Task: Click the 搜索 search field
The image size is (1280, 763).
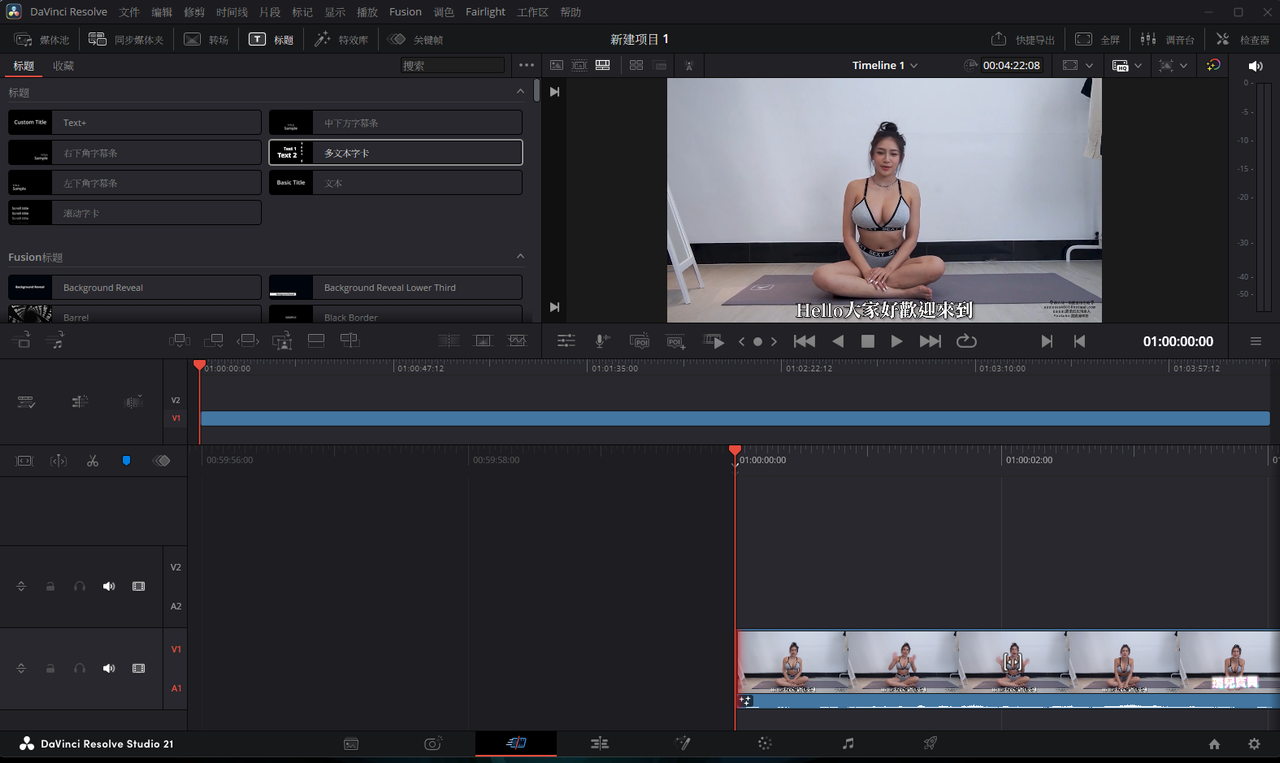Action: [x=453, y=65]
